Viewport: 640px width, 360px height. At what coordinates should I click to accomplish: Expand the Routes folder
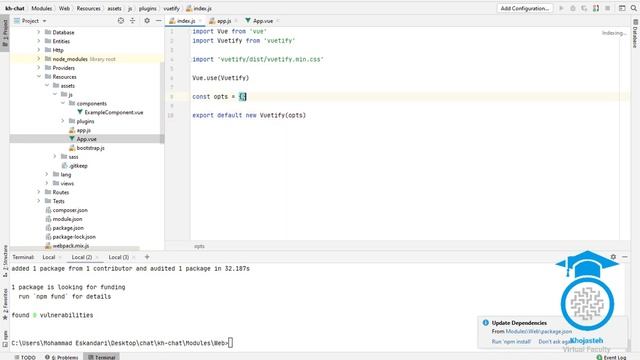[x=39, y=192]
